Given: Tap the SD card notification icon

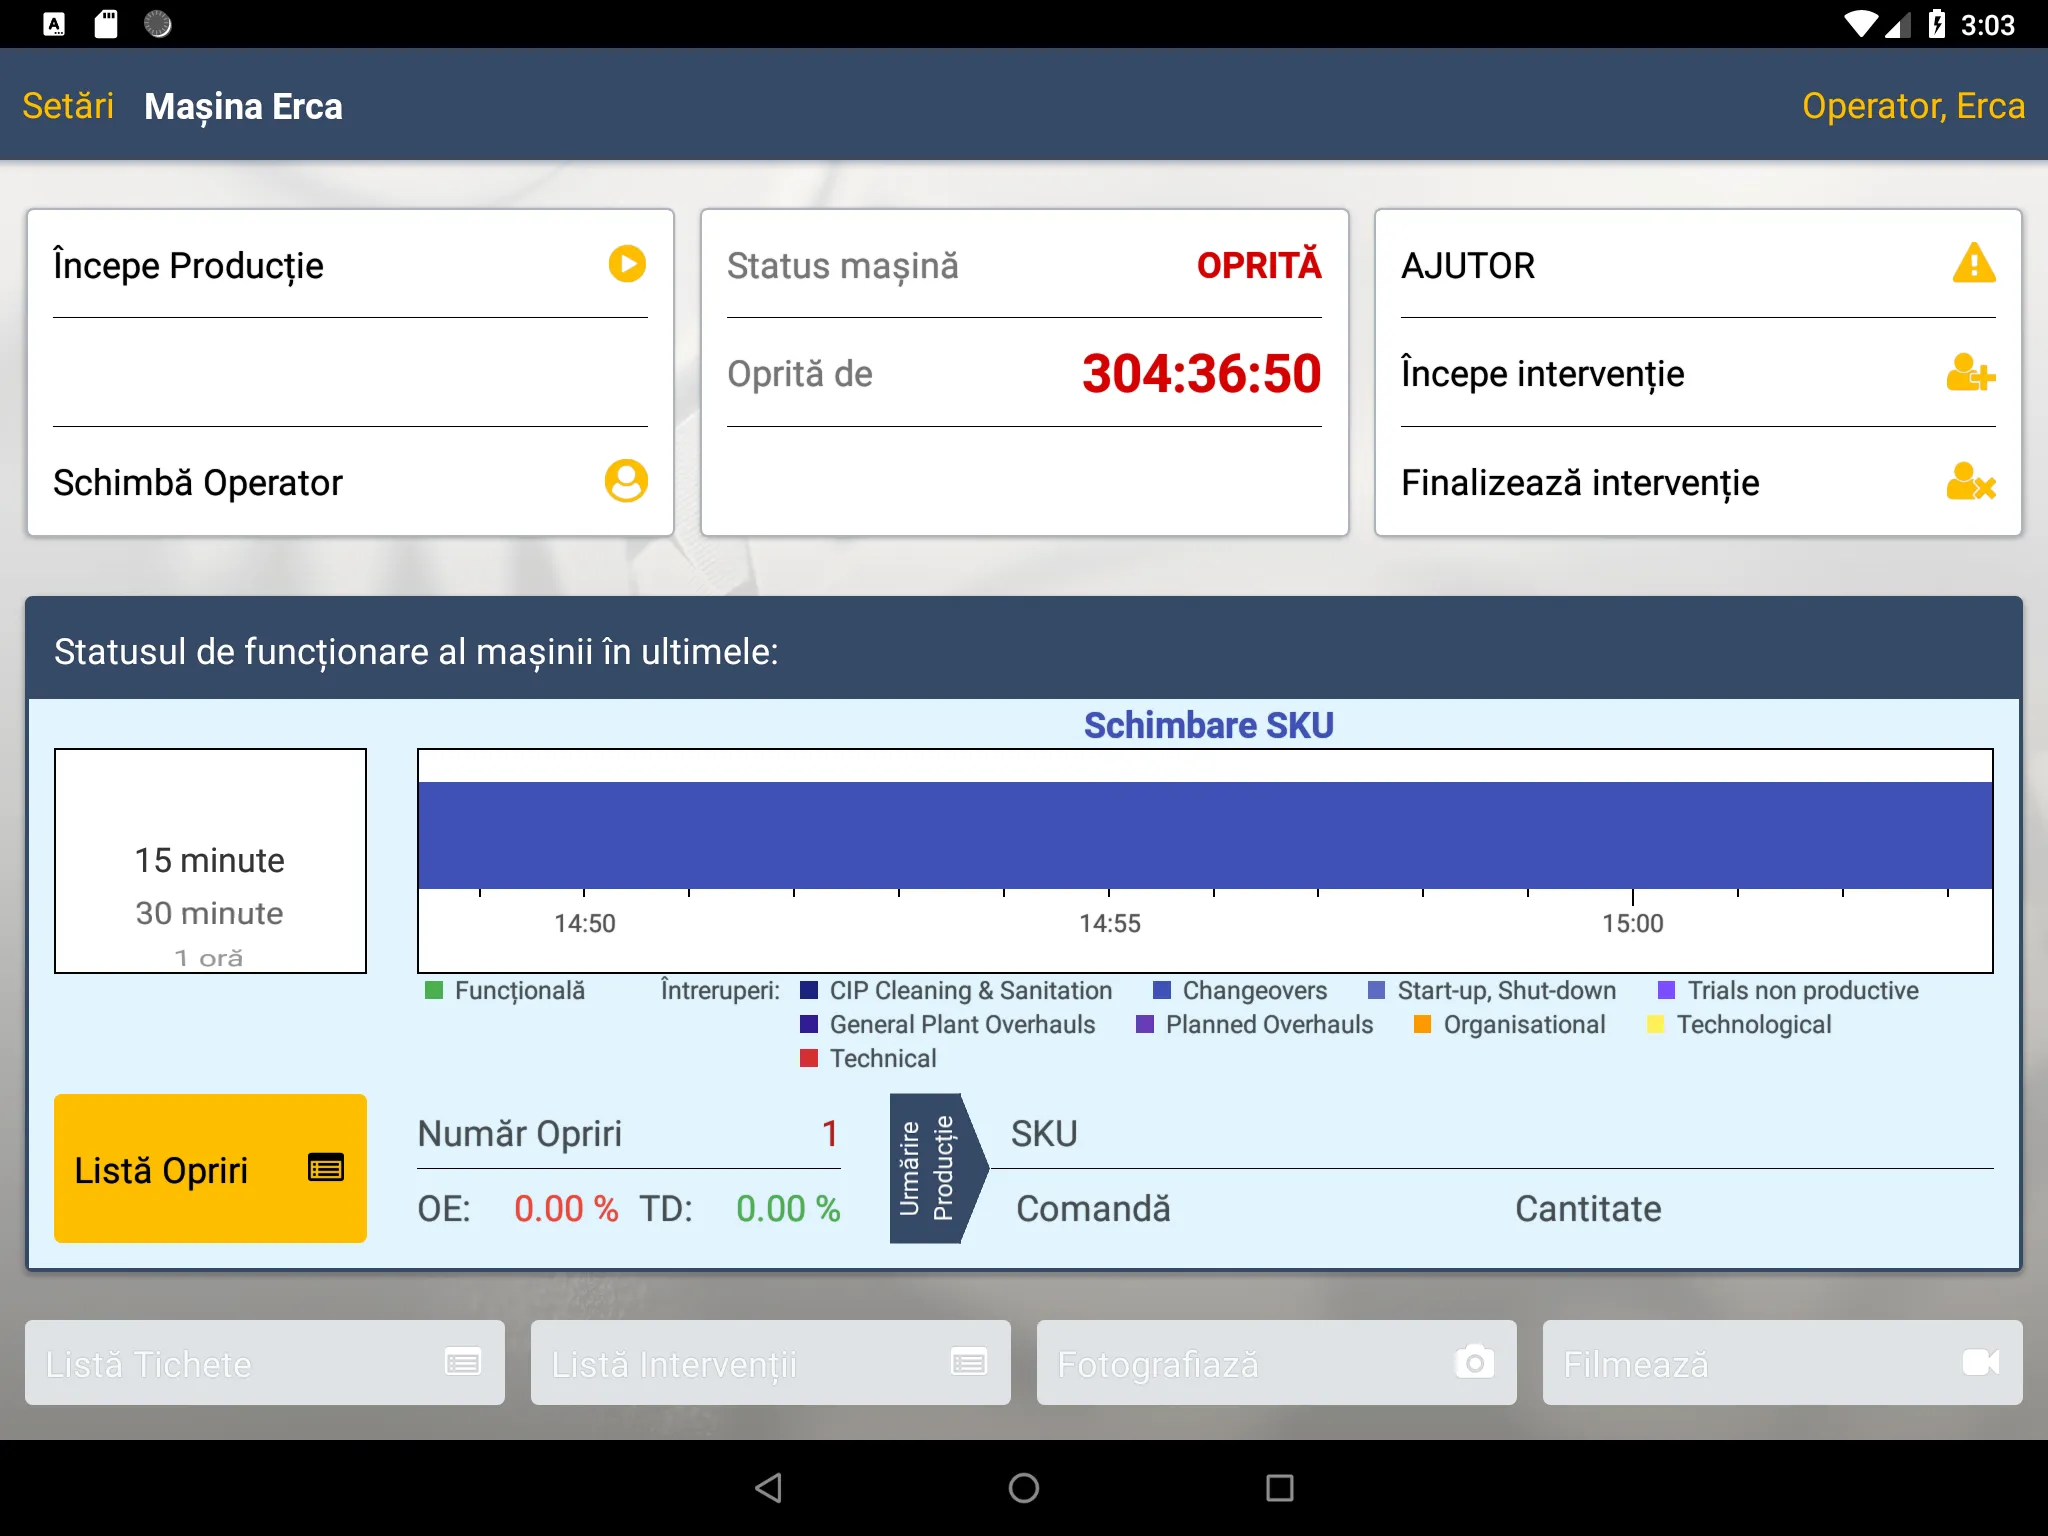Looking at the screenshot, I should 106,24.
